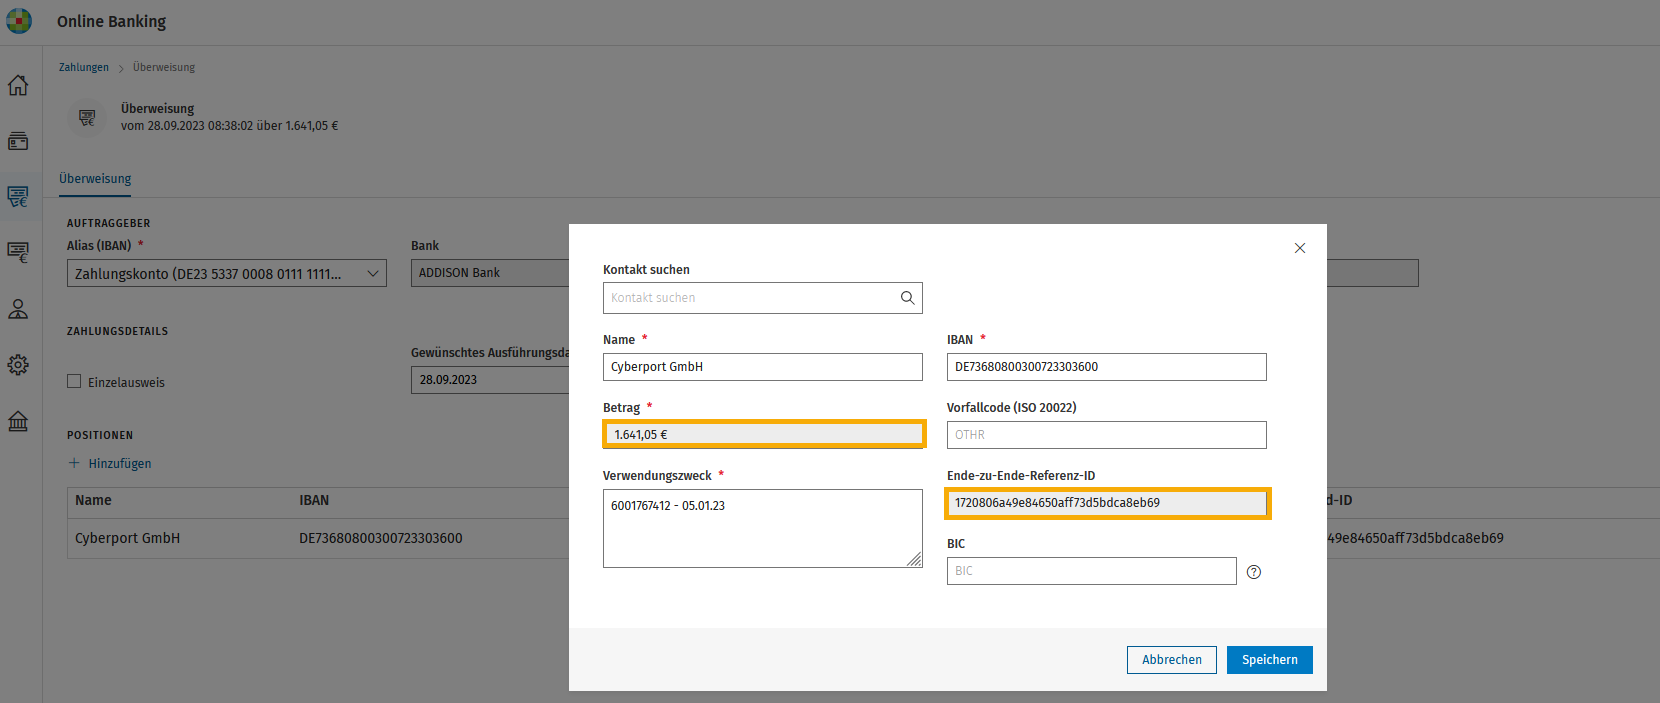Click the IBAN column header in table
1660x703 pixels.
pos(314,500)
